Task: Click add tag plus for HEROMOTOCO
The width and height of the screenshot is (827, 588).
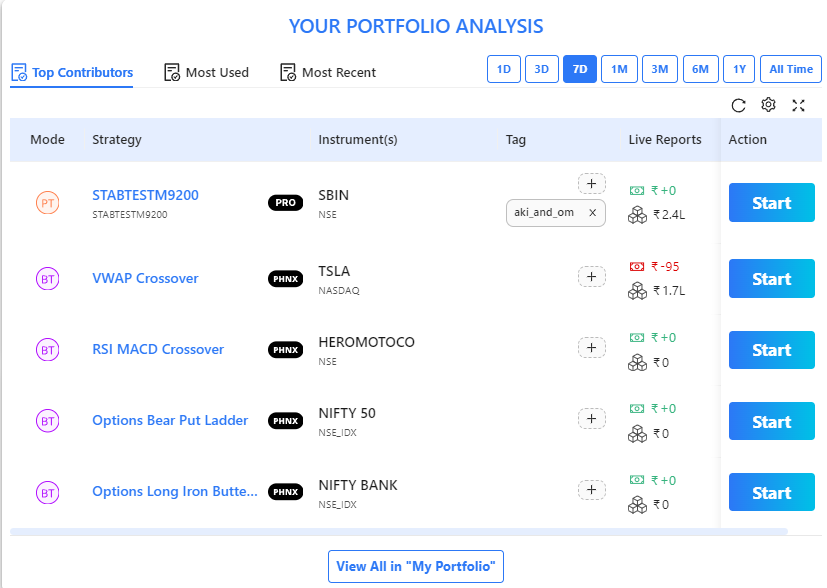Action: tap(591, 348)
